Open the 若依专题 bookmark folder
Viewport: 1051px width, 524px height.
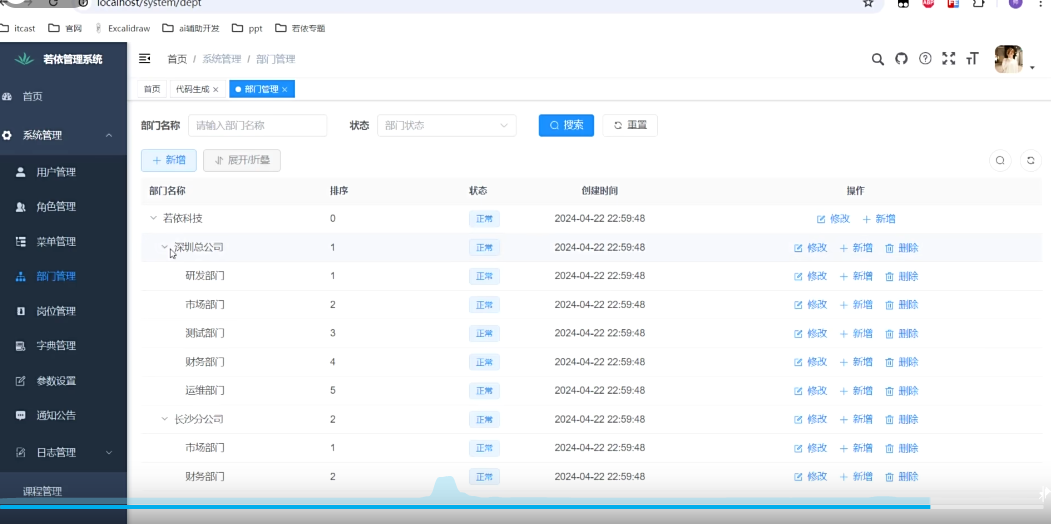coord(300,28)
